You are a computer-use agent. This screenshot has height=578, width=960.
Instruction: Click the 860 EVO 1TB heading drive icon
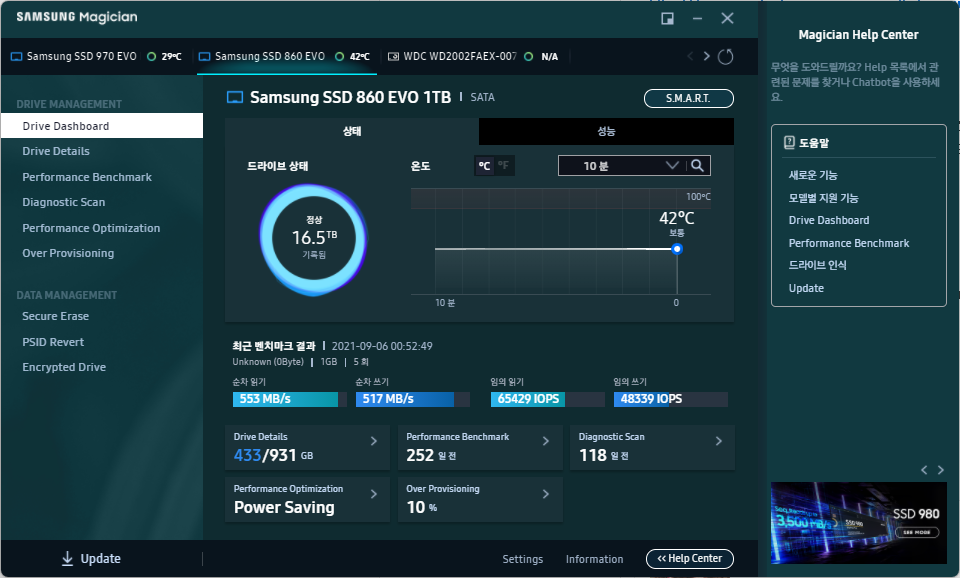click(235, 97)
